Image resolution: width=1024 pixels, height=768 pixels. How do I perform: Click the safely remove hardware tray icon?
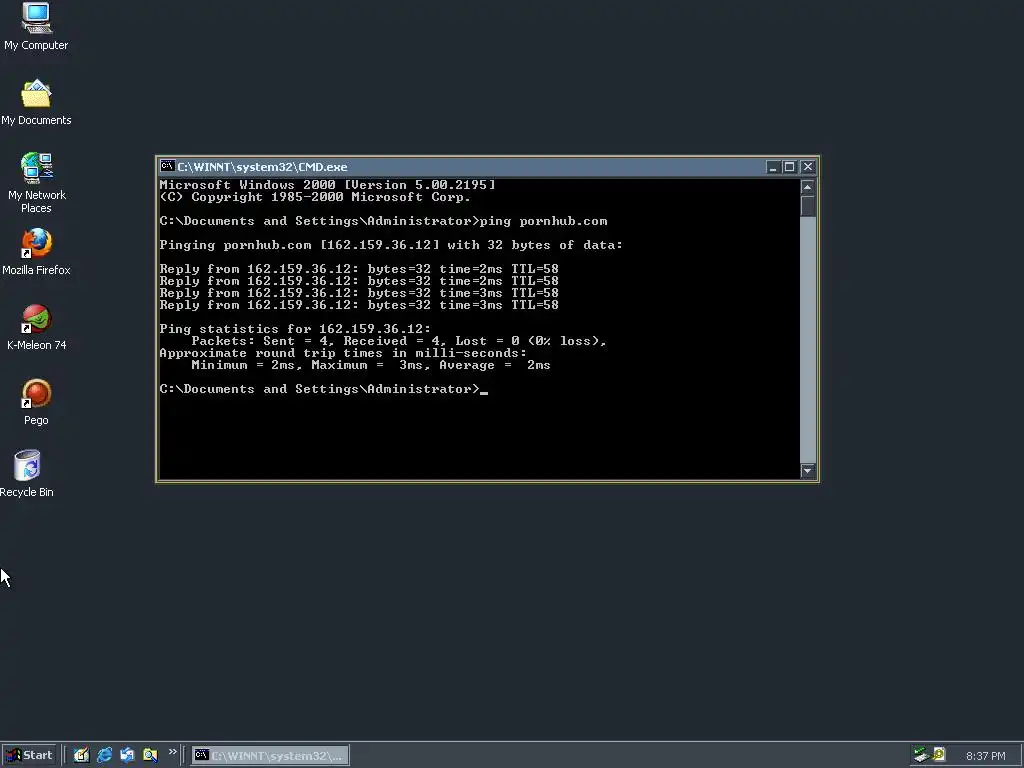921,755
